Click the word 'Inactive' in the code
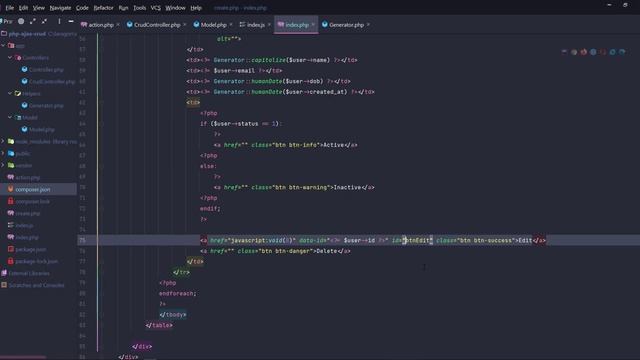 pyautogui.click(x=347, y=187)
